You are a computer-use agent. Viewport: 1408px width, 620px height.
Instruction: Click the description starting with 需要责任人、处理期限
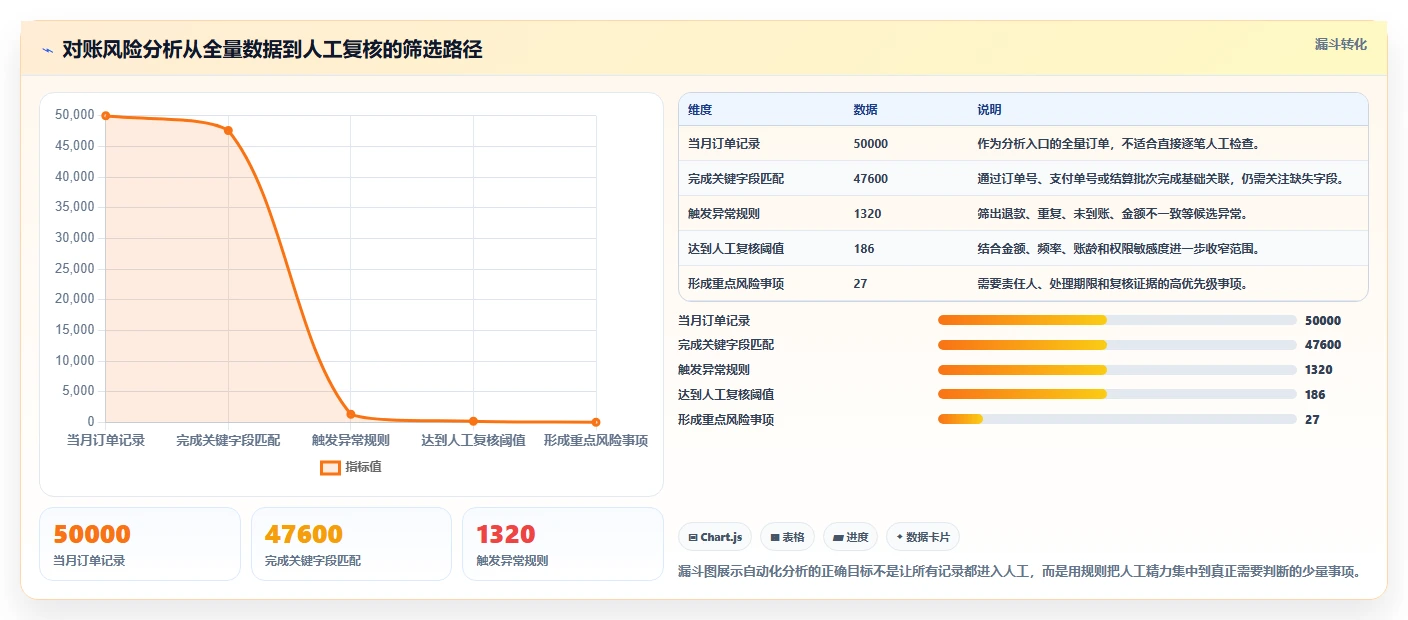pos(1113,284)
